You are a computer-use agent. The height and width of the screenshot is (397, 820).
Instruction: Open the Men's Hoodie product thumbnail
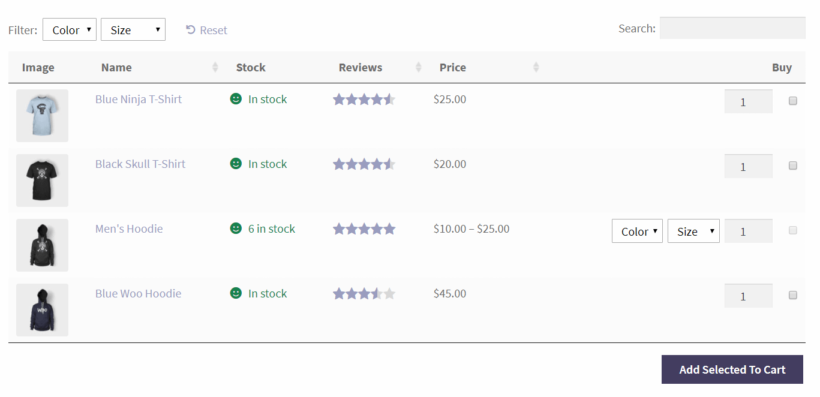click(x=42, y=245)
